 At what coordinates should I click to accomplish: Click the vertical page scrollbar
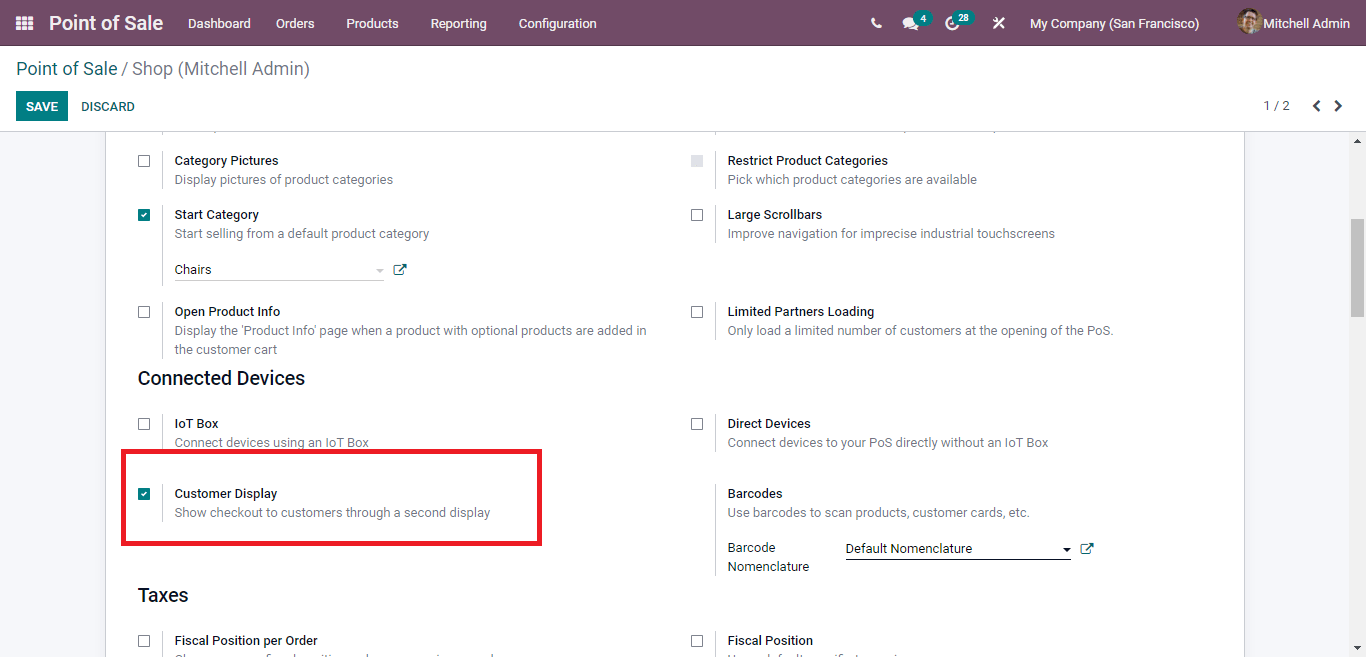[1357, 268]
